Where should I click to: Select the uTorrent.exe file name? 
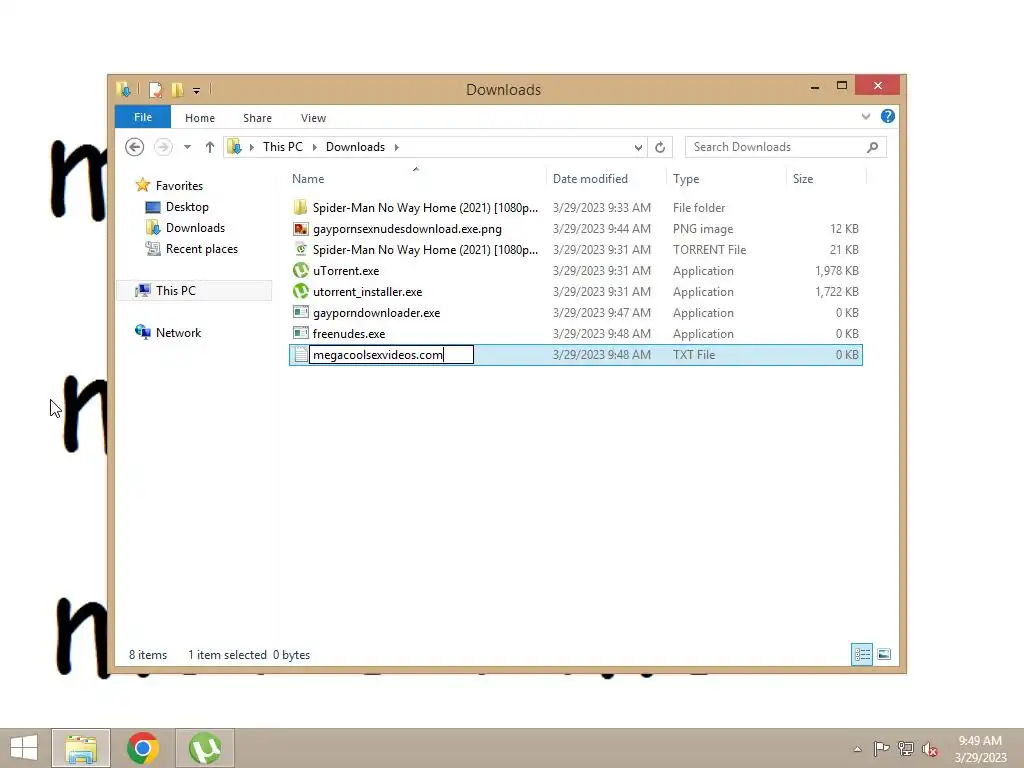[x=345, y=271]
